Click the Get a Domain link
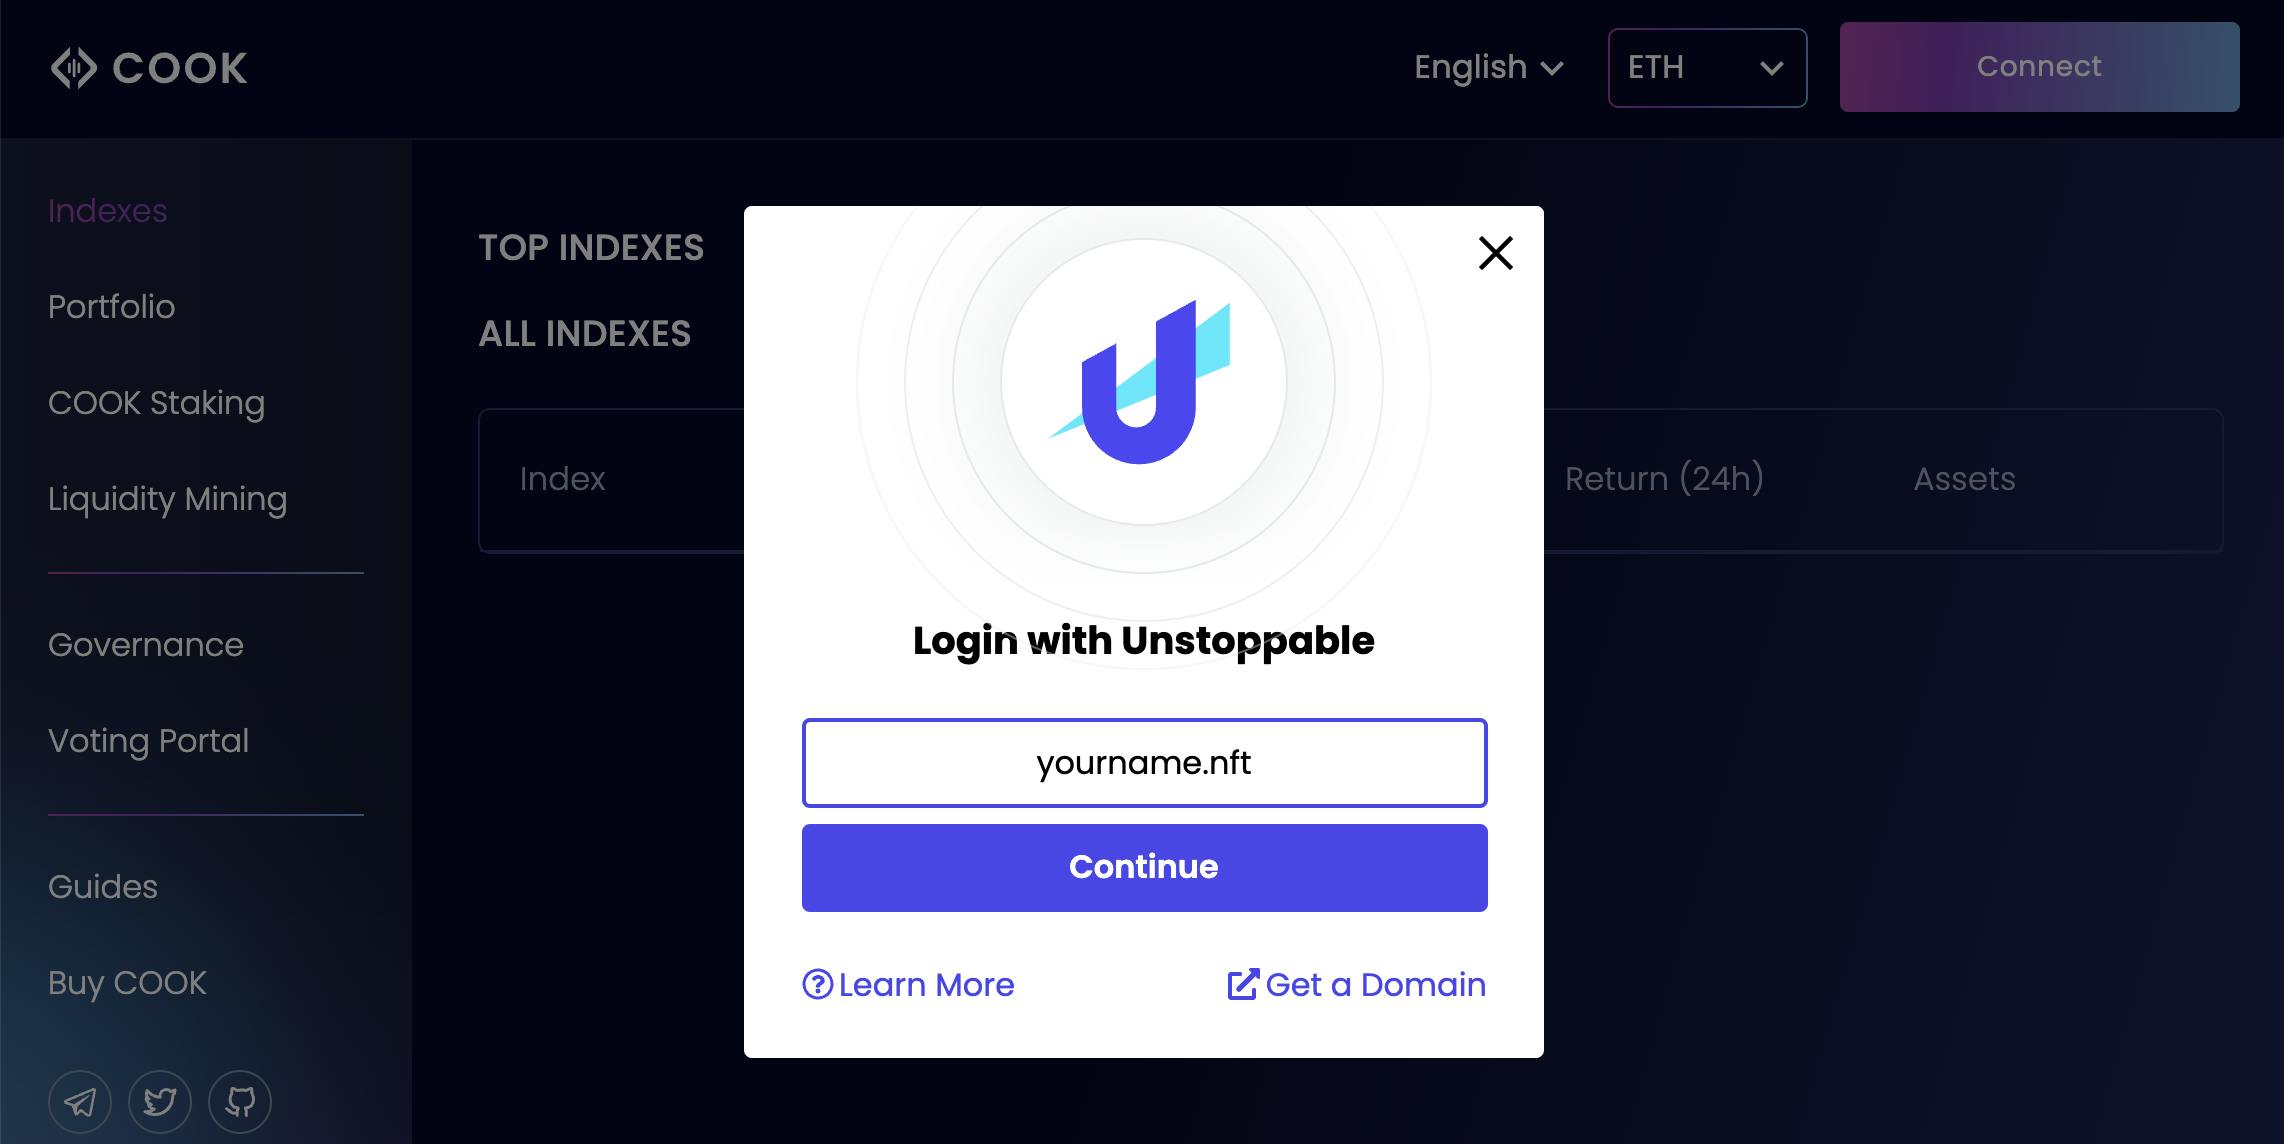This screenshot has width=2284, height=1144. tap(1355, 983)
